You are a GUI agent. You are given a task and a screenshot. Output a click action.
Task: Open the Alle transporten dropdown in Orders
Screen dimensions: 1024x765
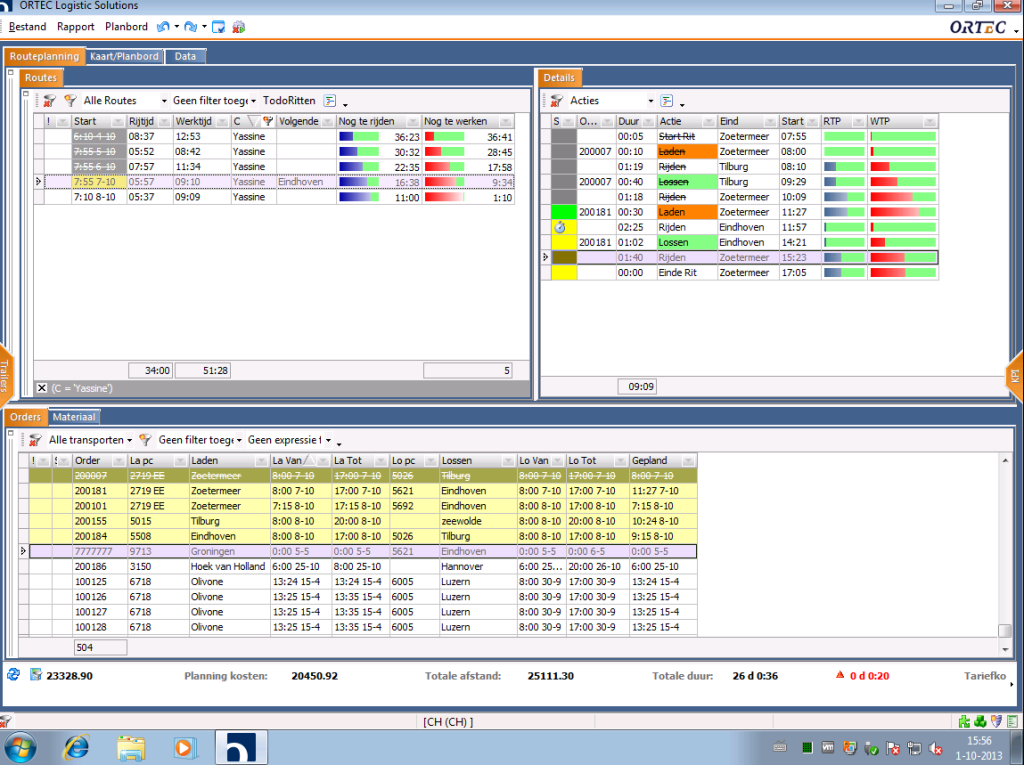pos(88,439)
